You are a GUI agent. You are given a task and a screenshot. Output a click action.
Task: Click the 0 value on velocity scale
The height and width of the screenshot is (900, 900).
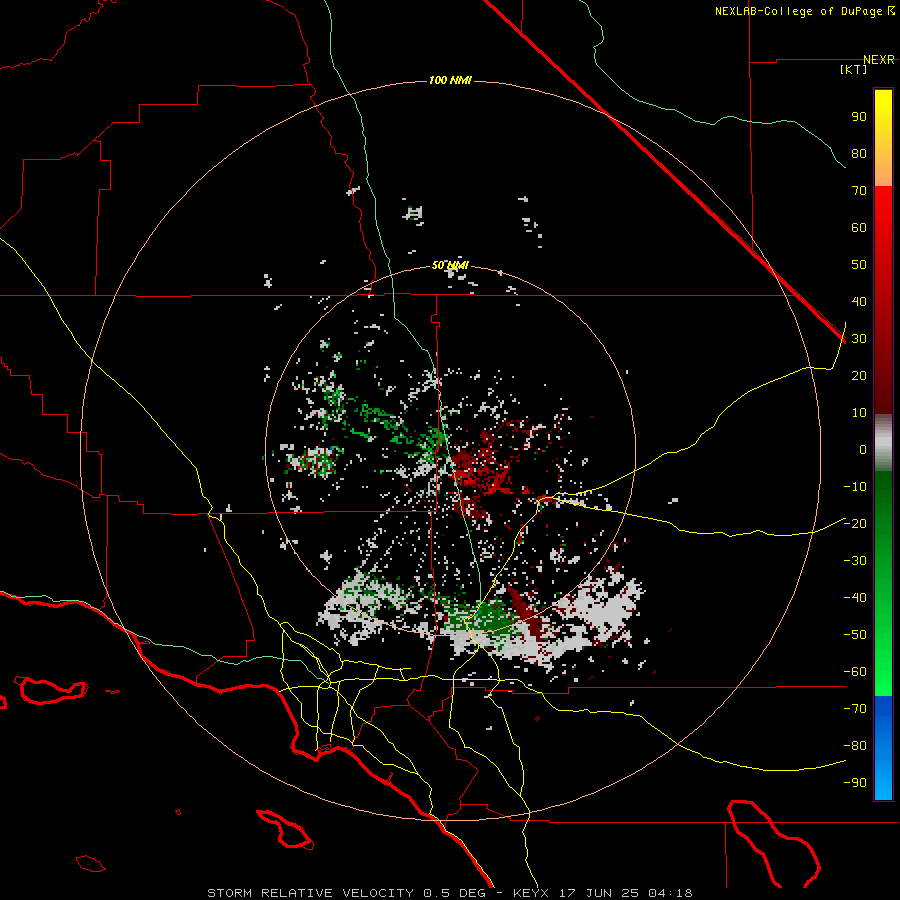click(863, 450)
